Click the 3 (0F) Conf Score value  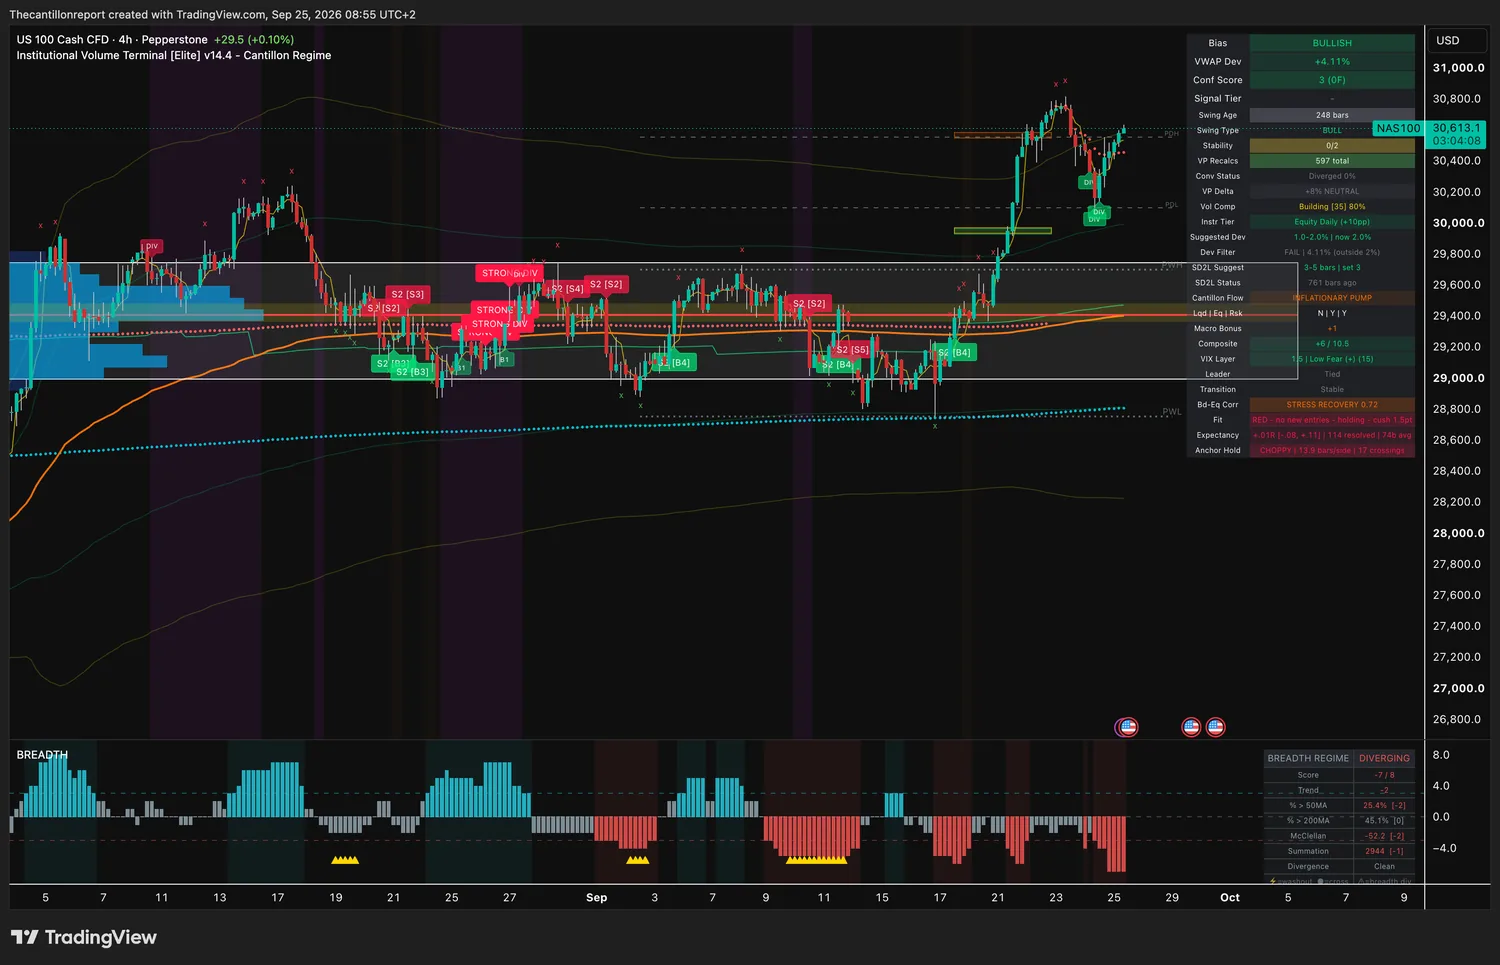coord(1332,80)
